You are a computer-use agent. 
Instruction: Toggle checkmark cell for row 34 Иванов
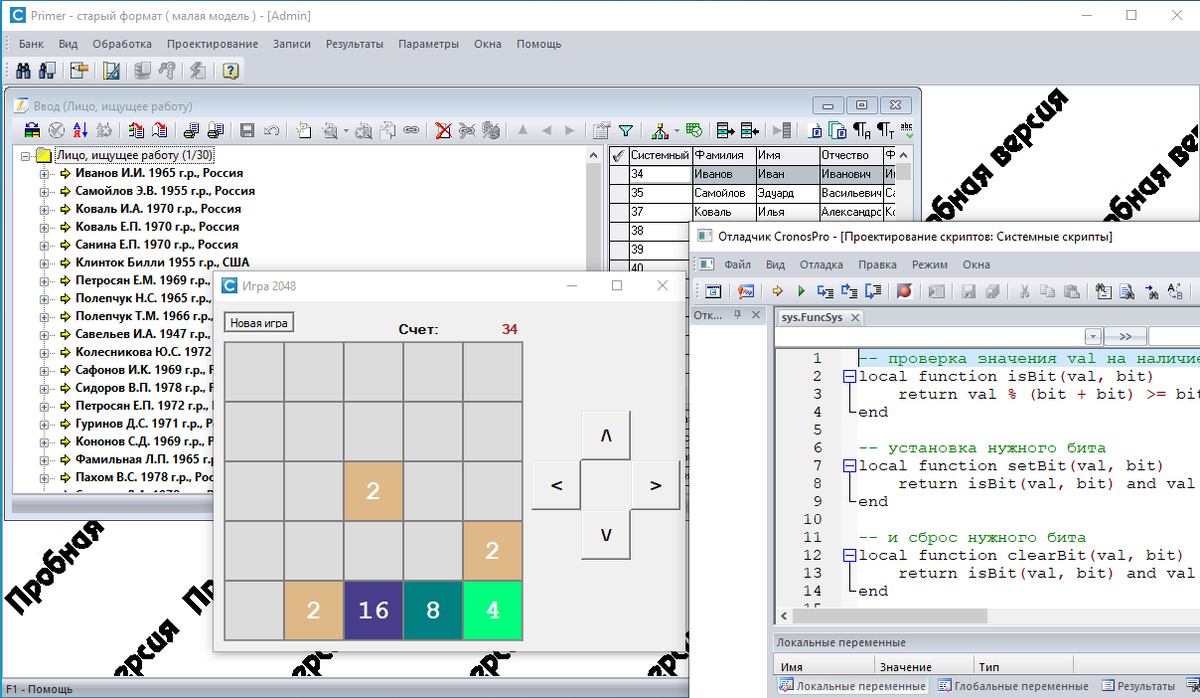pyautogui.click(x=618, y=174)
